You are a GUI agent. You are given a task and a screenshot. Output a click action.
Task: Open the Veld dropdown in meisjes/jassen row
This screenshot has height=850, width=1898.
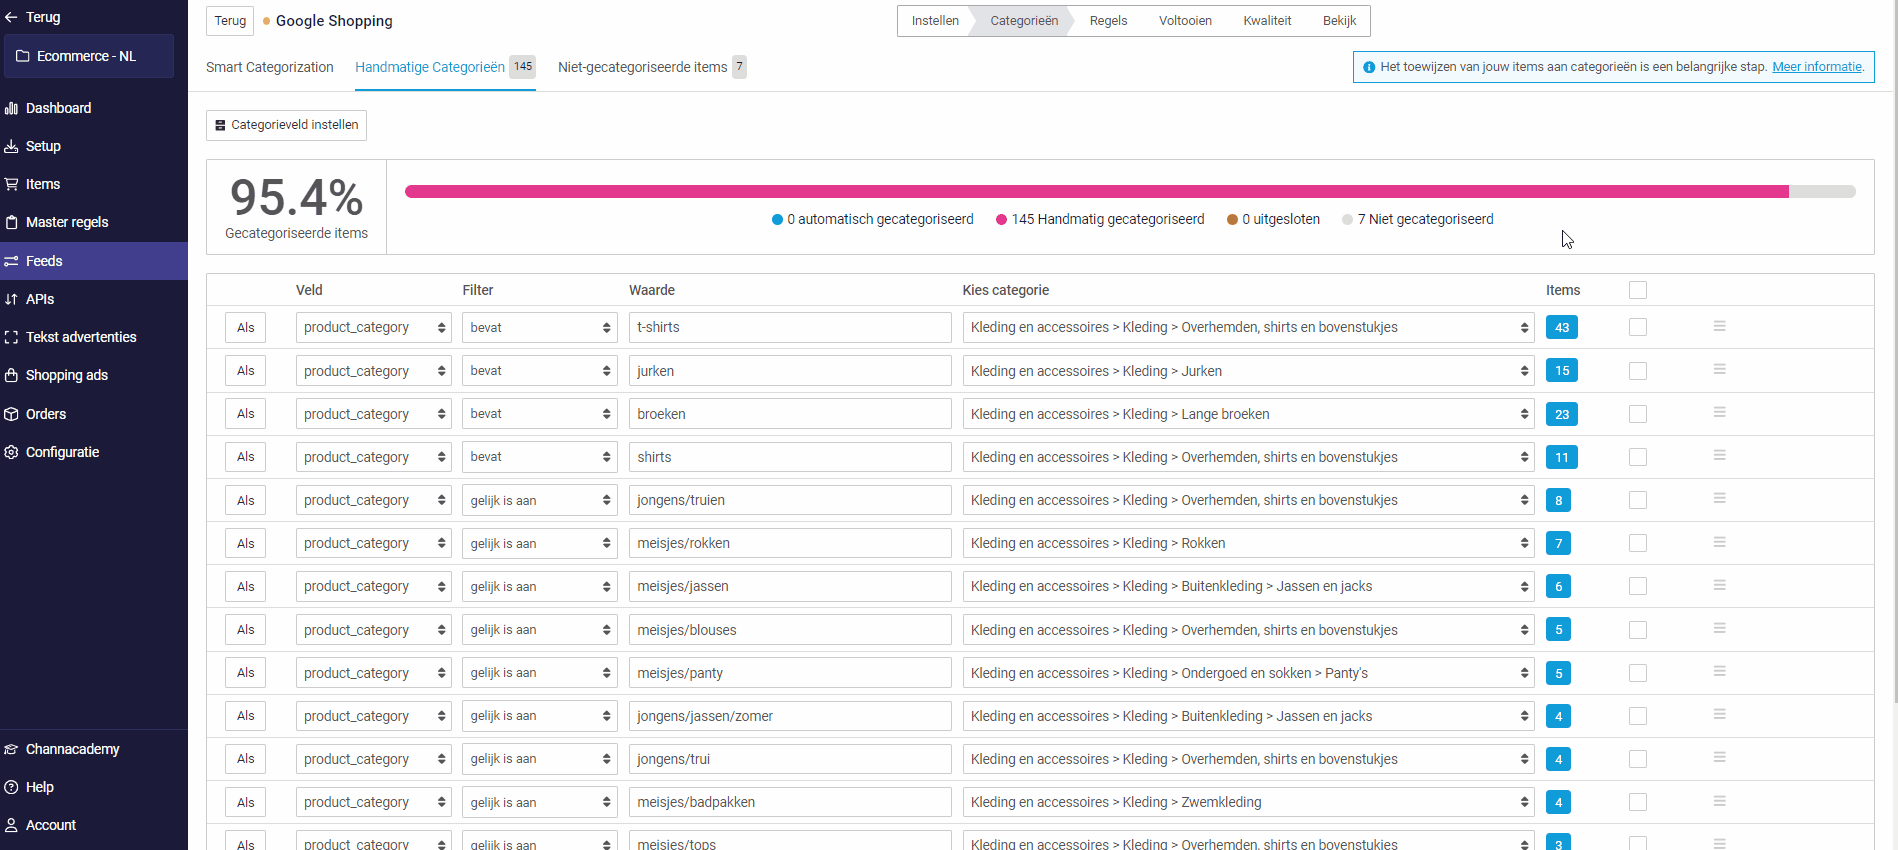374,586
